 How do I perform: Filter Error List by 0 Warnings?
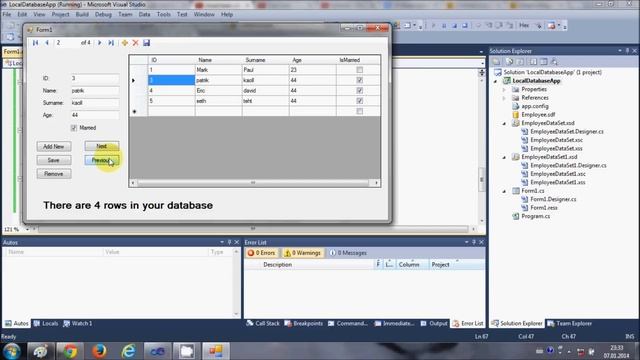(x=302, y=253)
